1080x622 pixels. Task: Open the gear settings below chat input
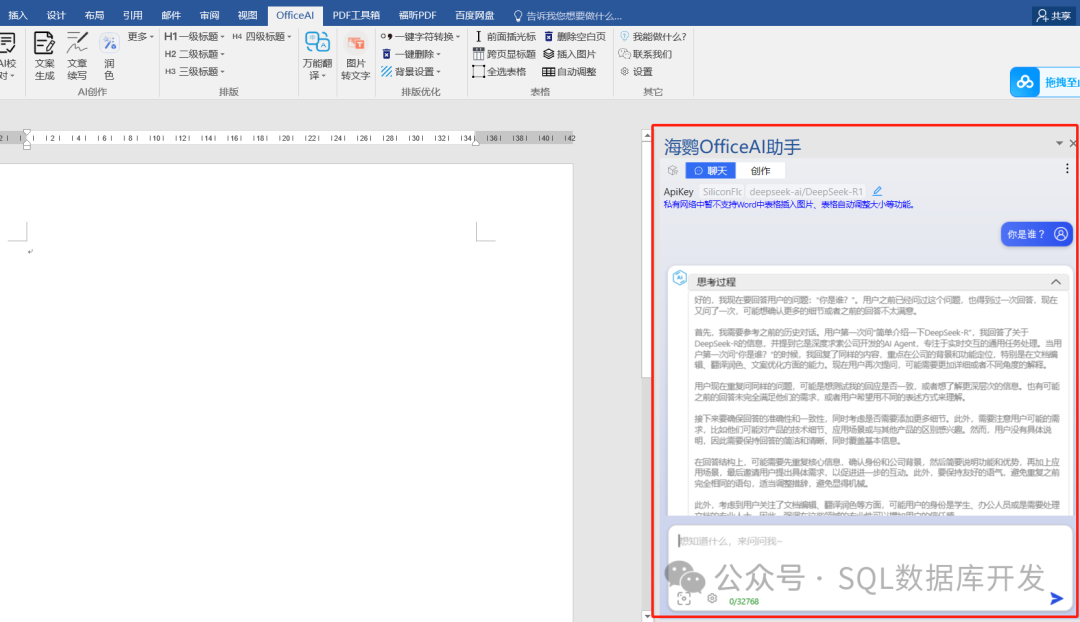pos(712,599)
